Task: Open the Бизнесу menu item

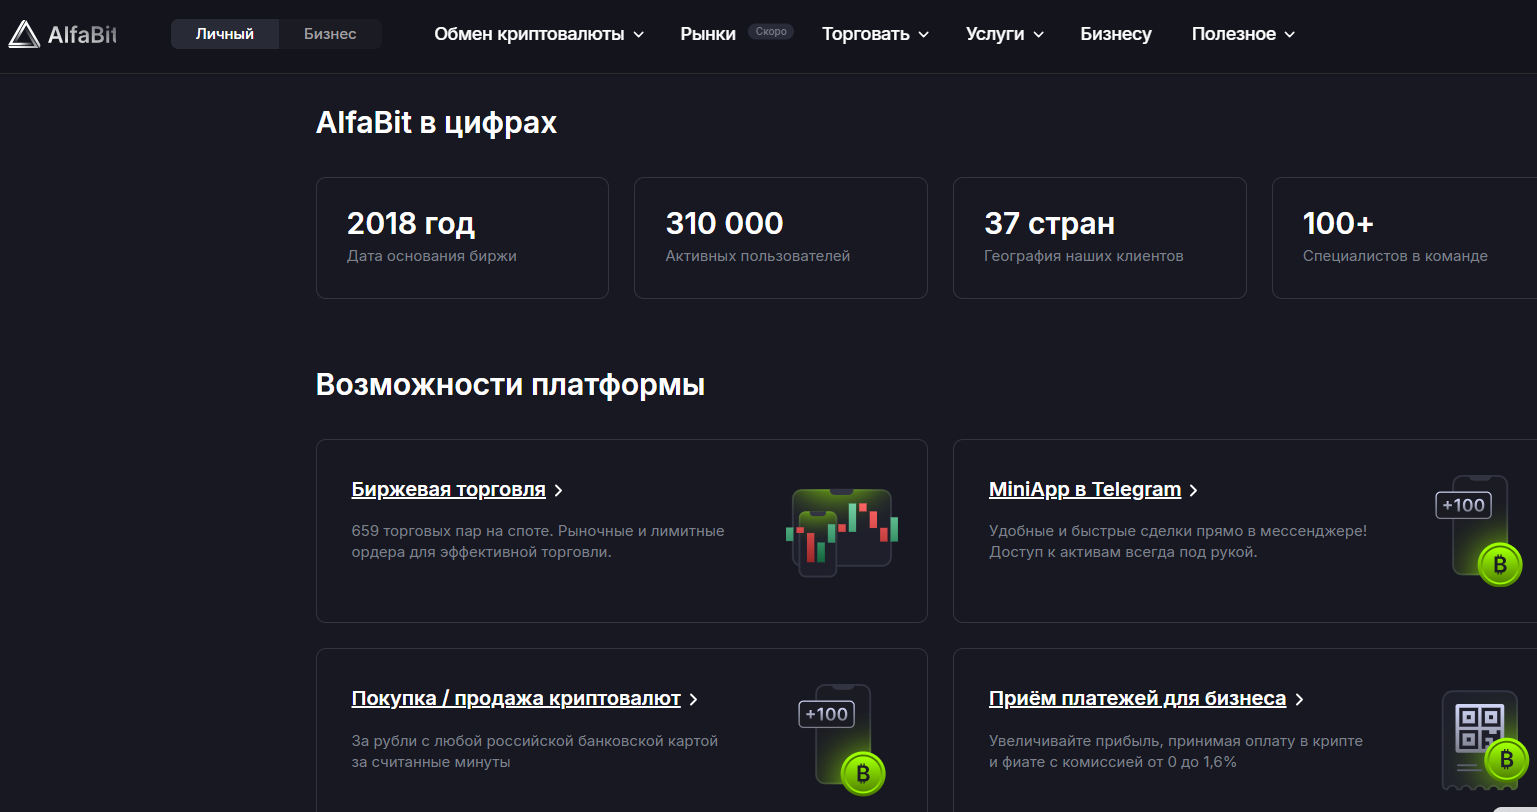Action: (x=1116, y=34)
